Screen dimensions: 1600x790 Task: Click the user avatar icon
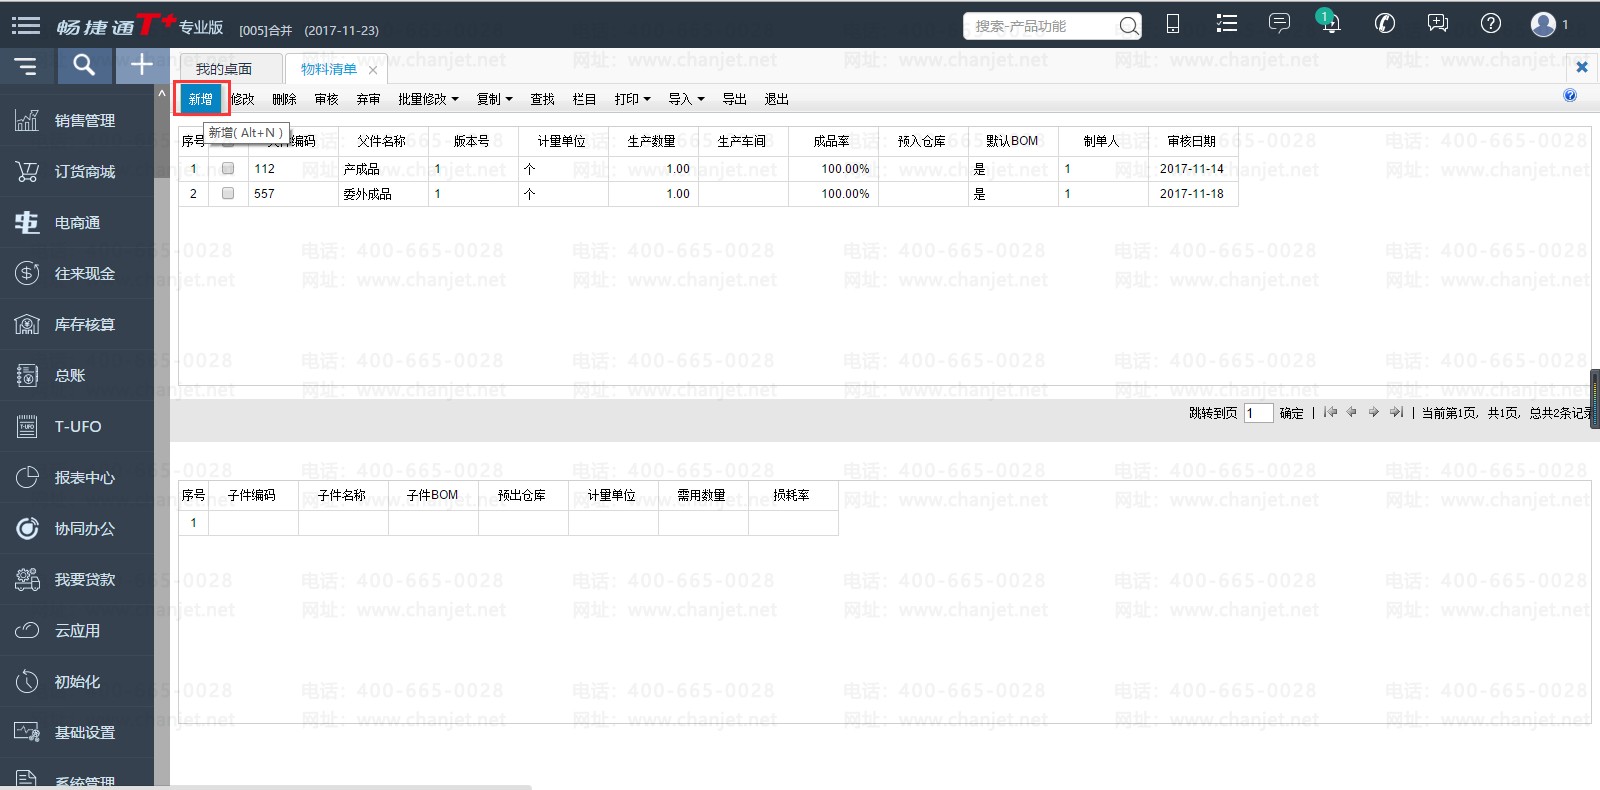tap(1543, 24)
